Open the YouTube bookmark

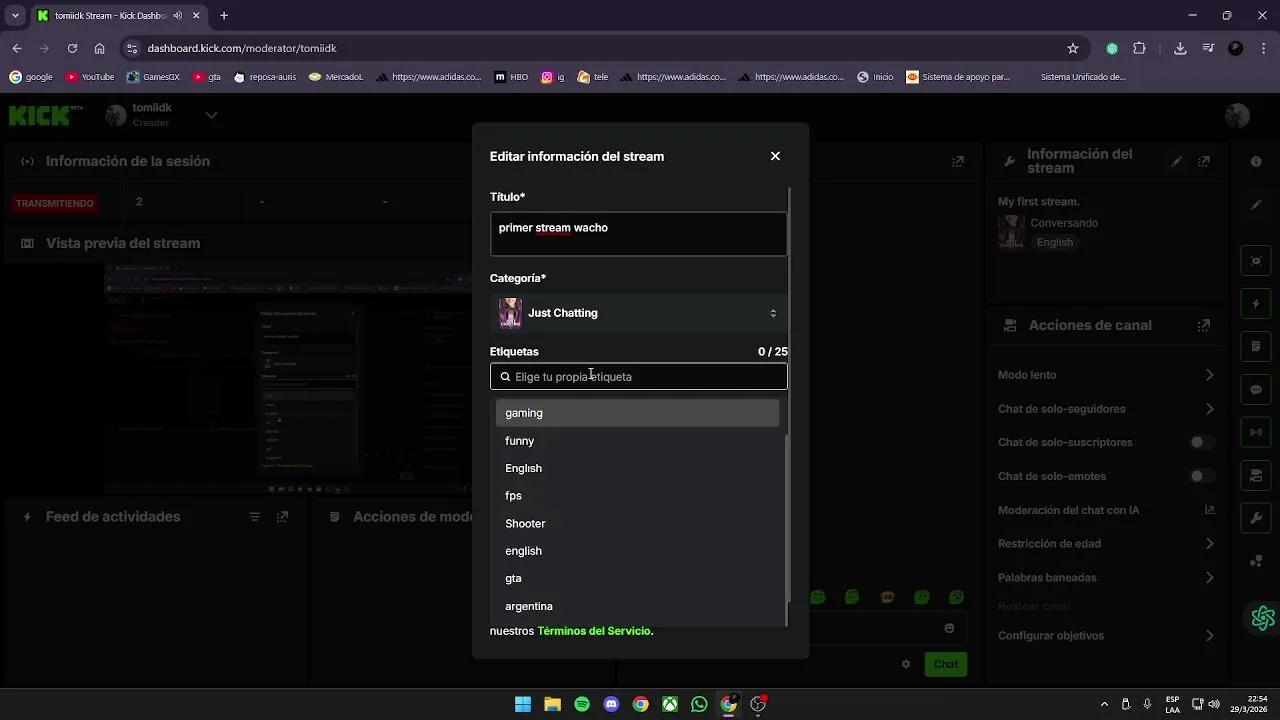pyautogui.click(x=90, y=76)
